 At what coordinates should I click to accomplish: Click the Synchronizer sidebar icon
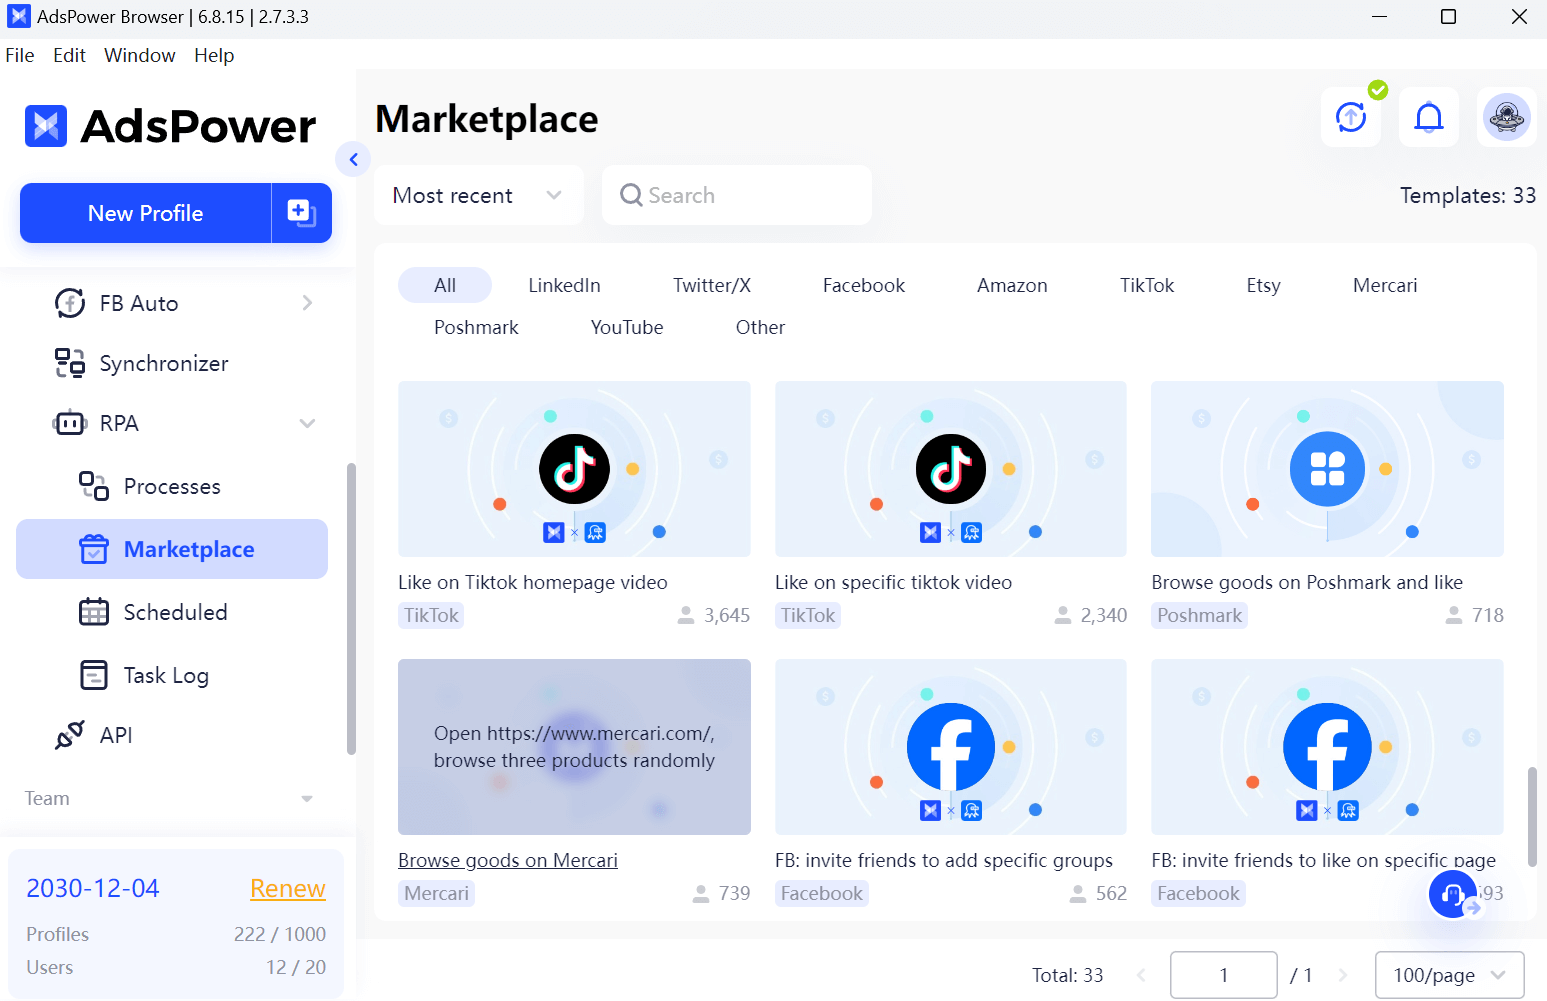pos(70,363)
